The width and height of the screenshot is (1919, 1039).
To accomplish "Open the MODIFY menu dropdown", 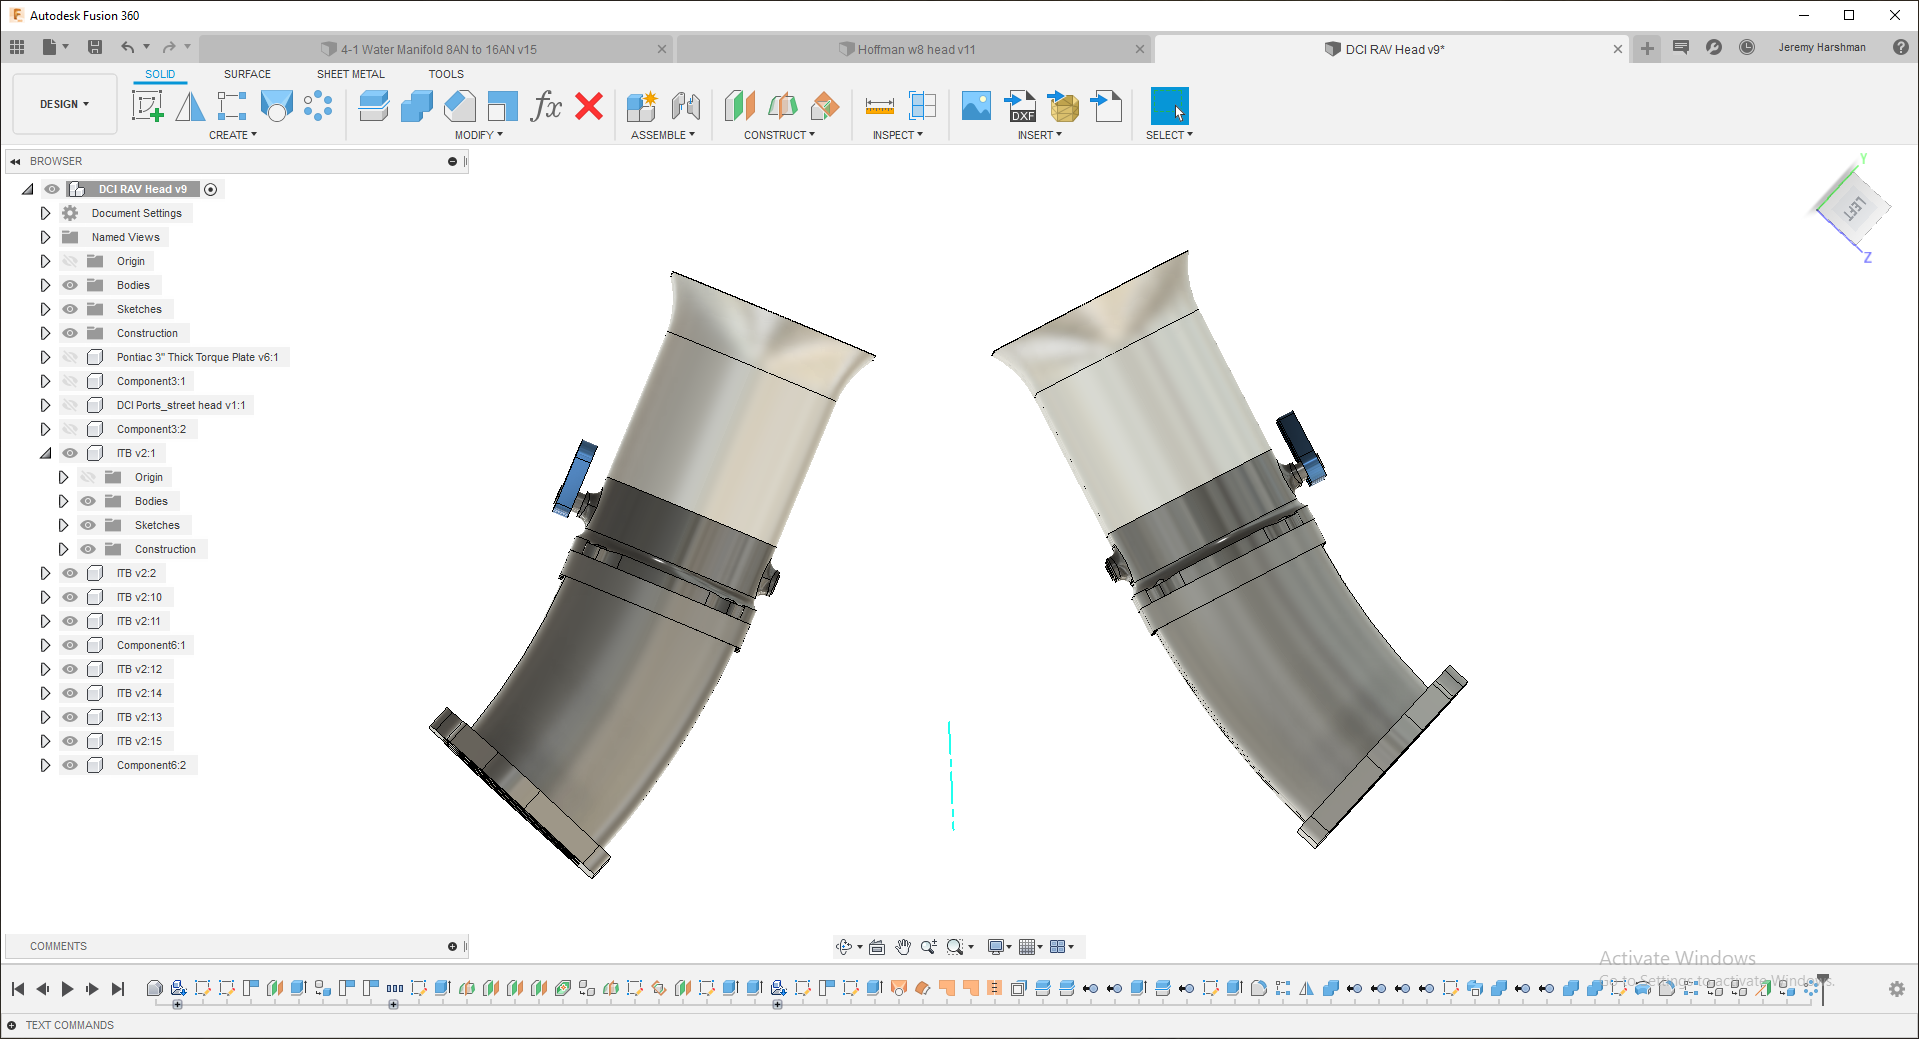I will pyautogui.click(x=479, y=135).
